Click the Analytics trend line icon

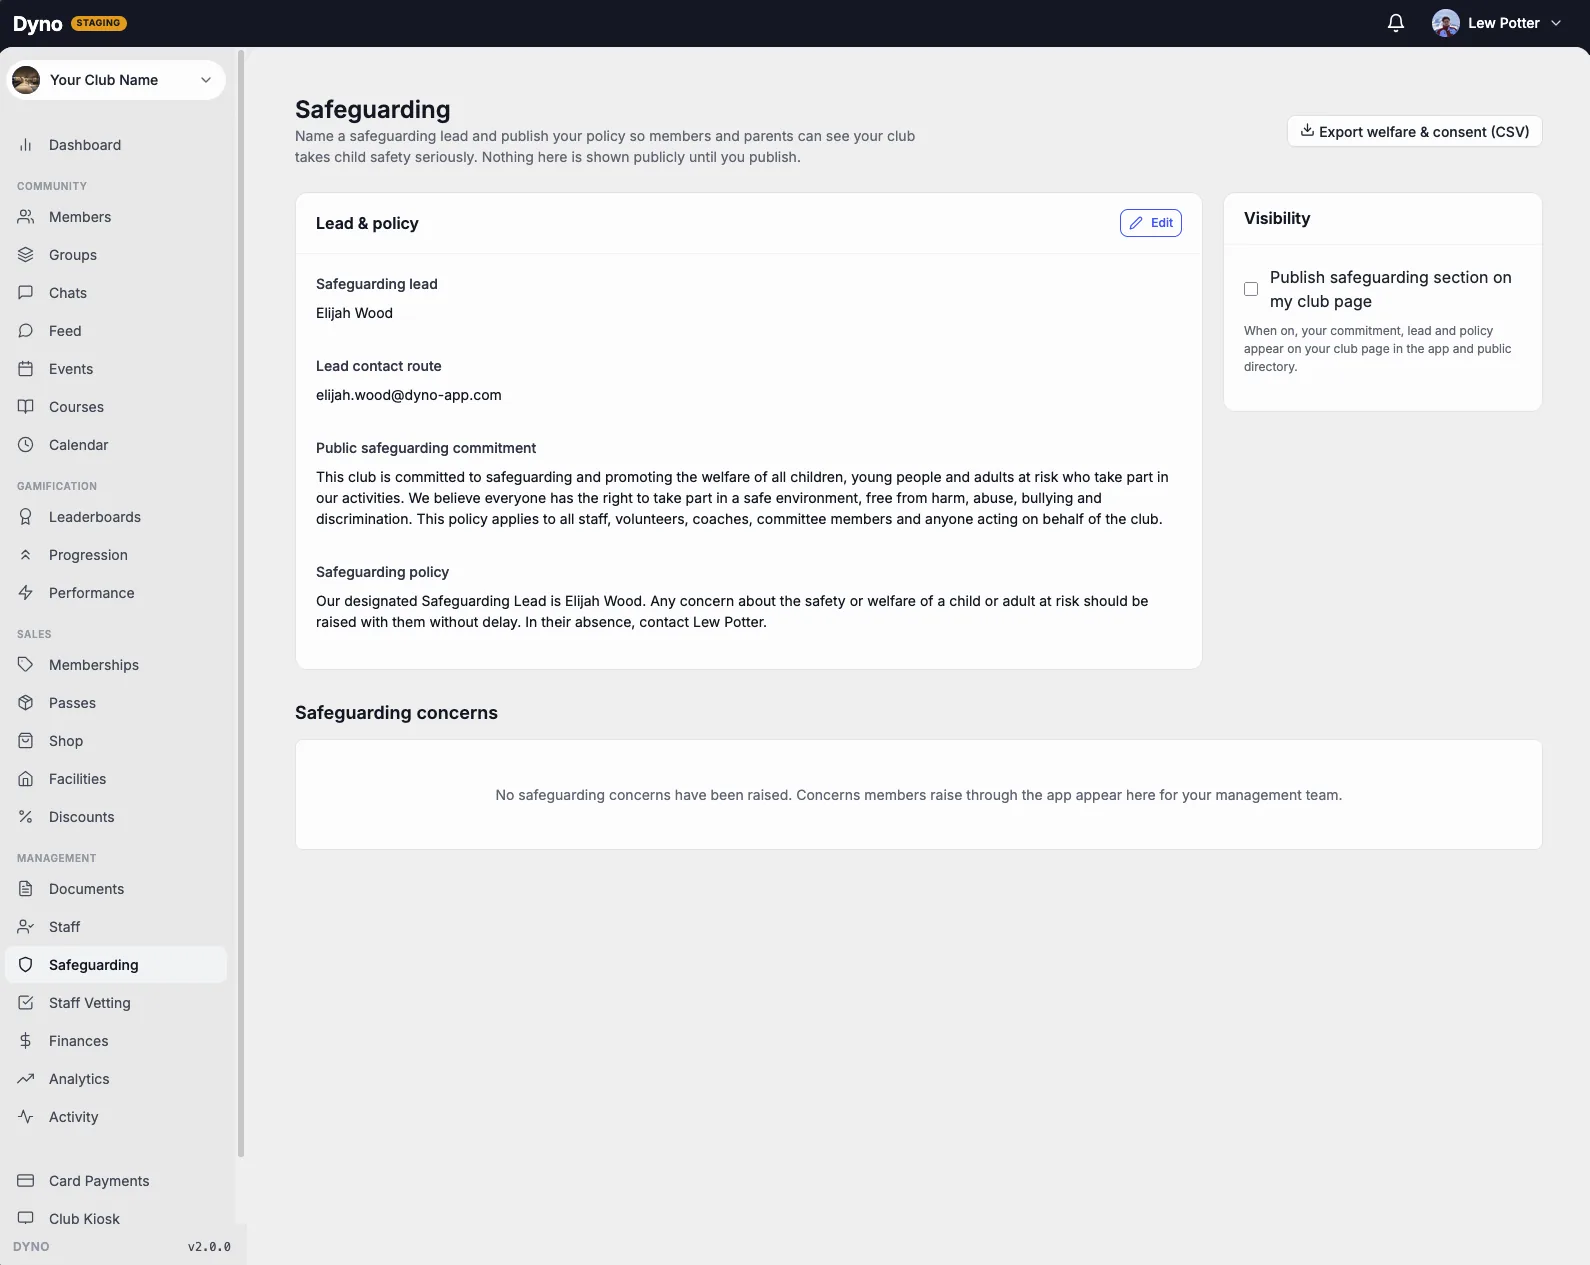coord(26,1079)
